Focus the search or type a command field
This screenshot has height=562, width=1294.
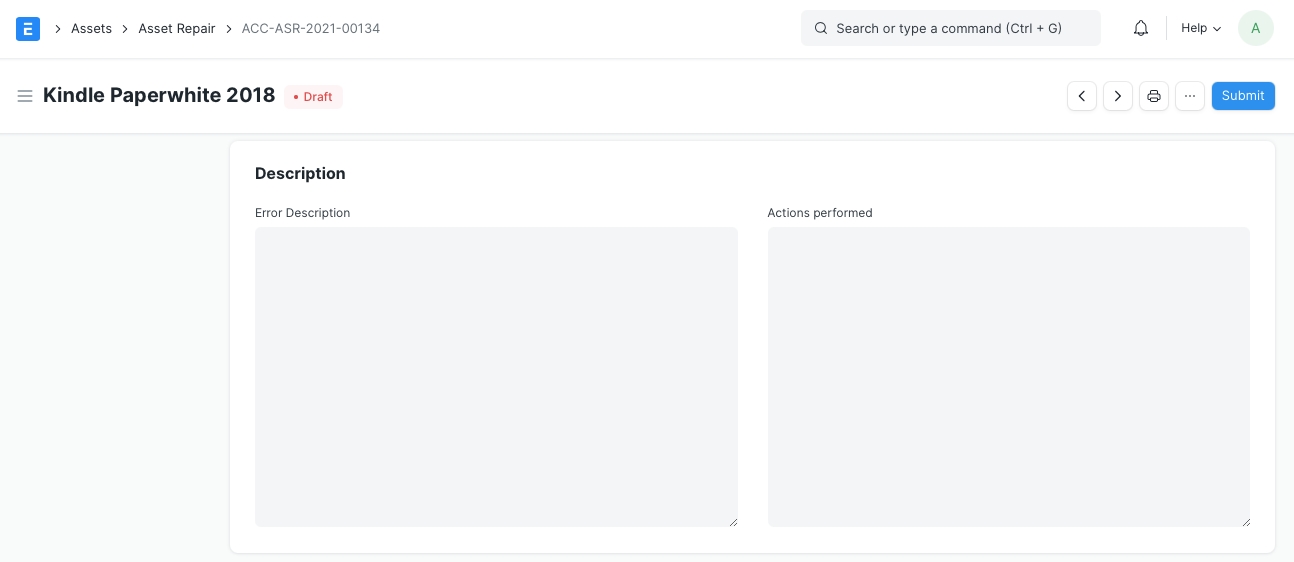(x=950, y=29)
